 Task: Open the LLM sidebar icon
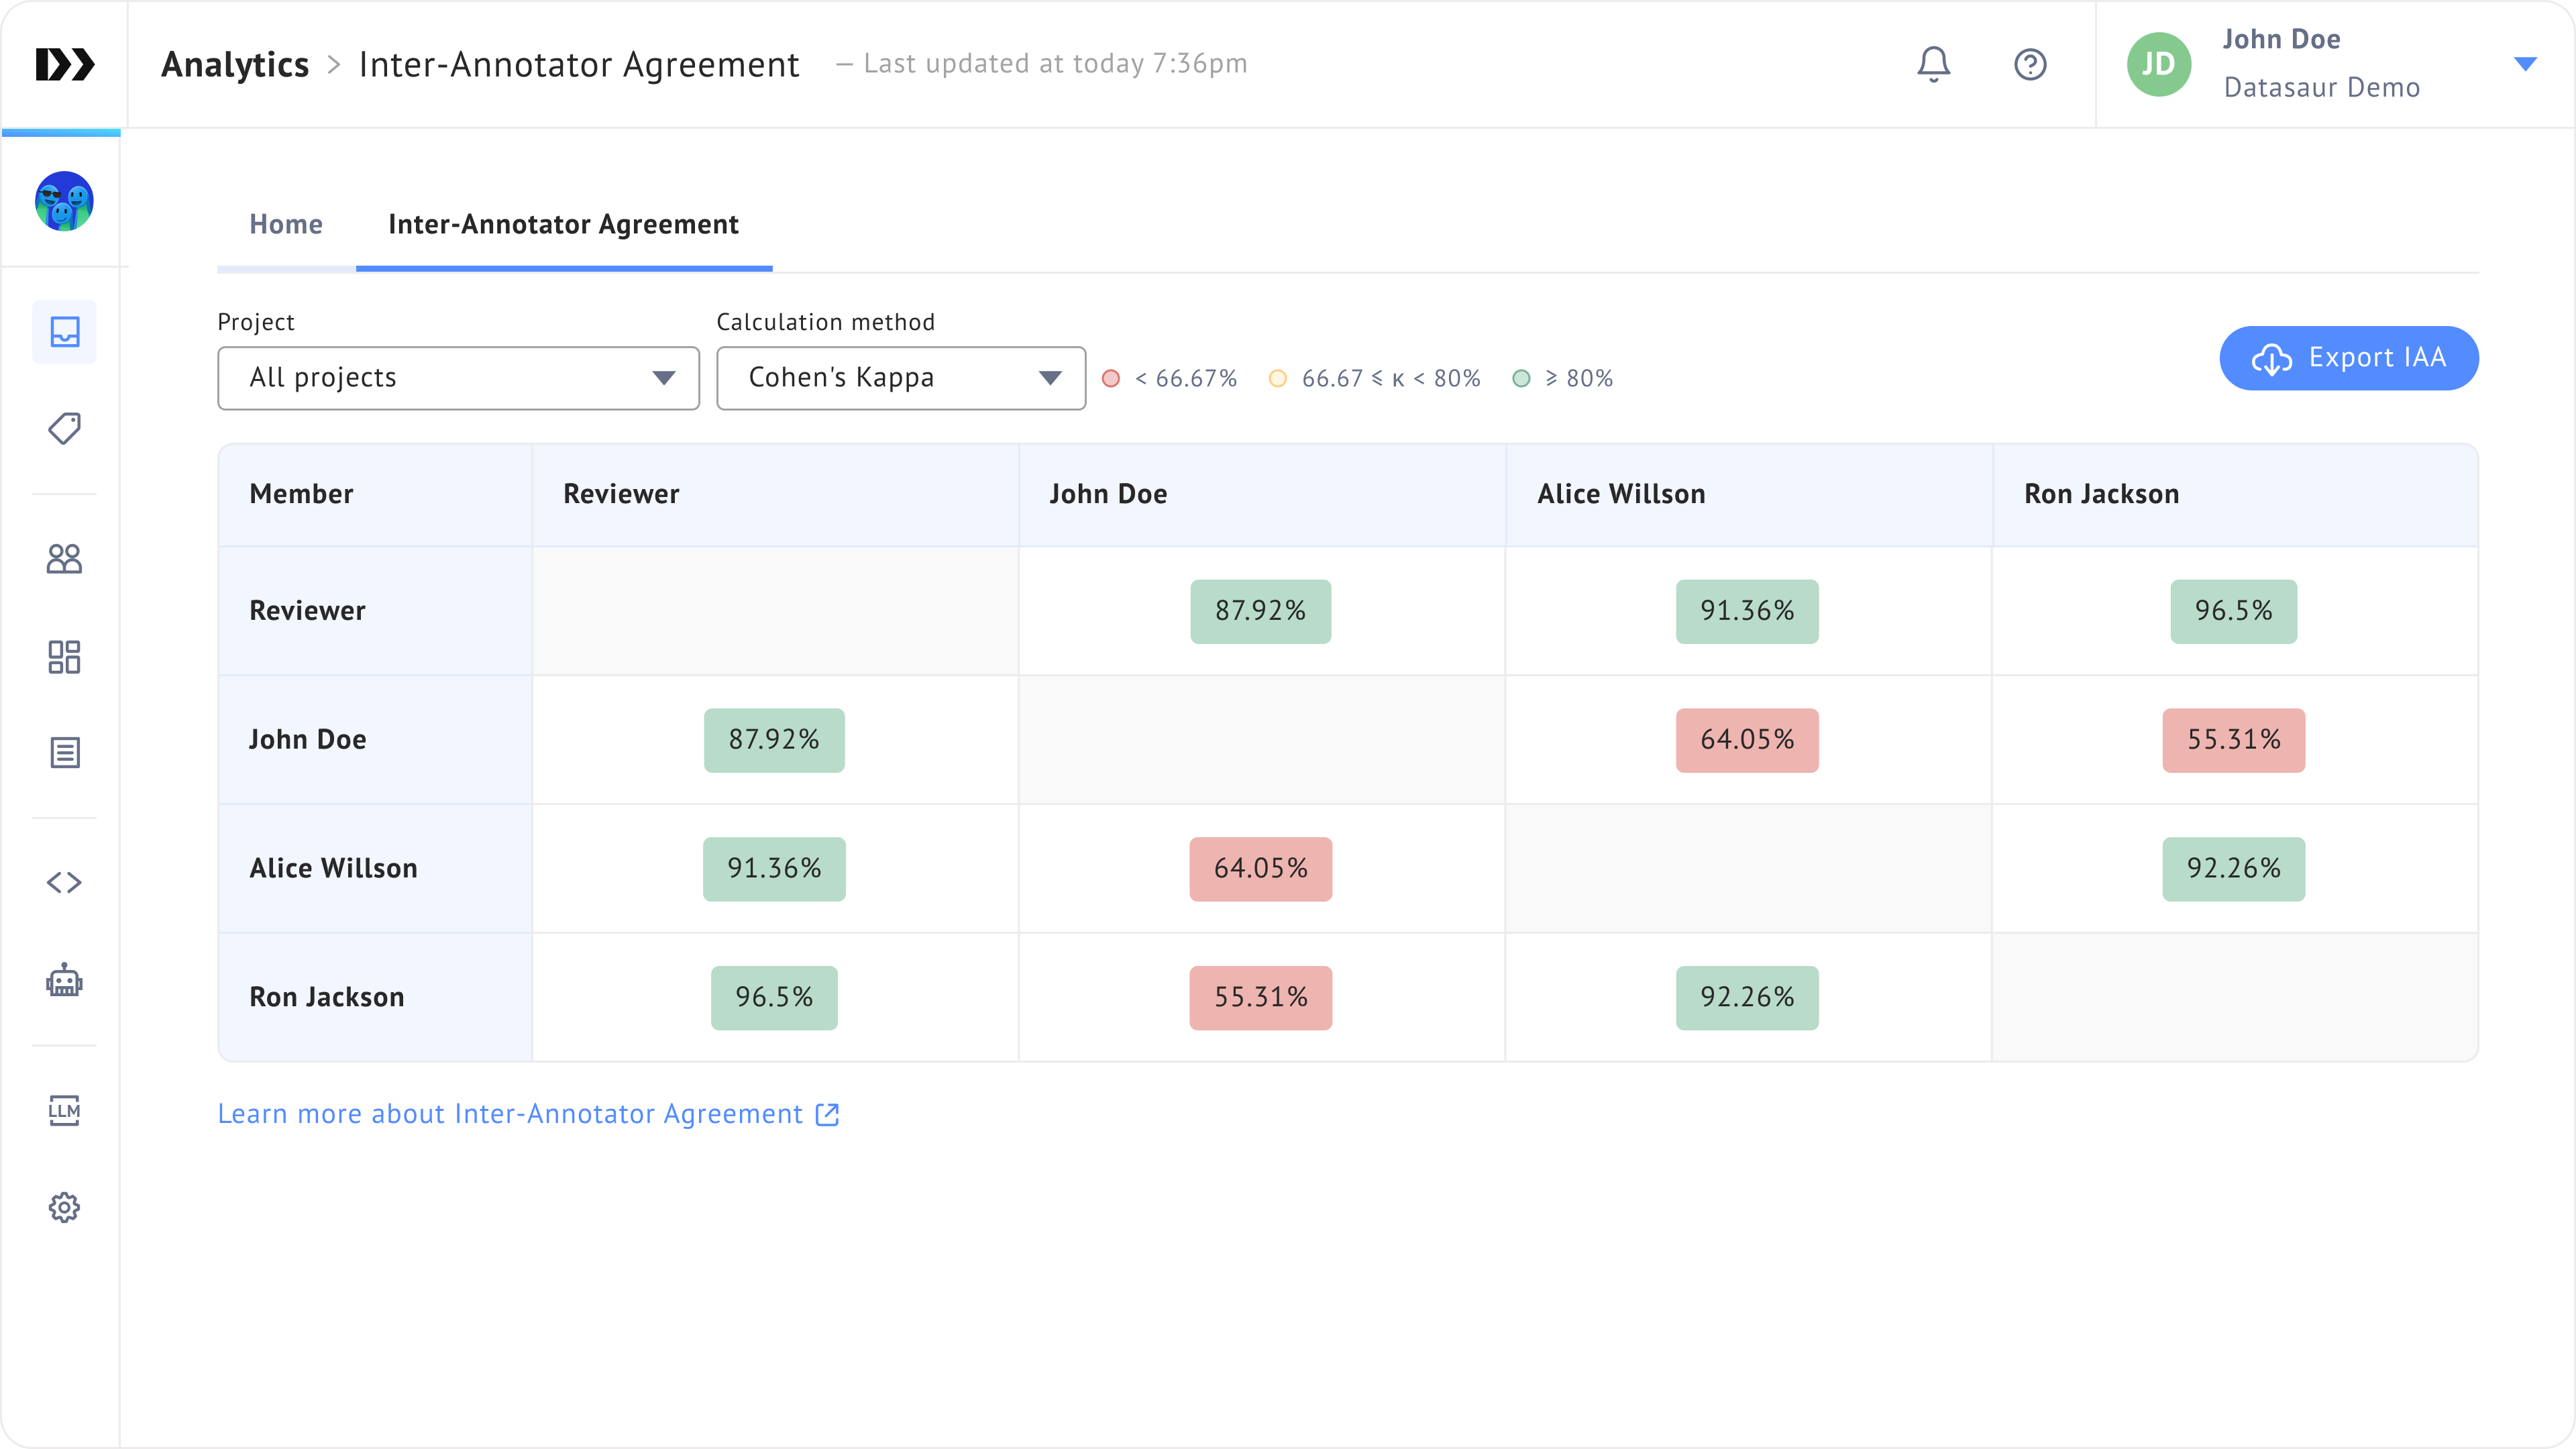[x=64, y=1109]
